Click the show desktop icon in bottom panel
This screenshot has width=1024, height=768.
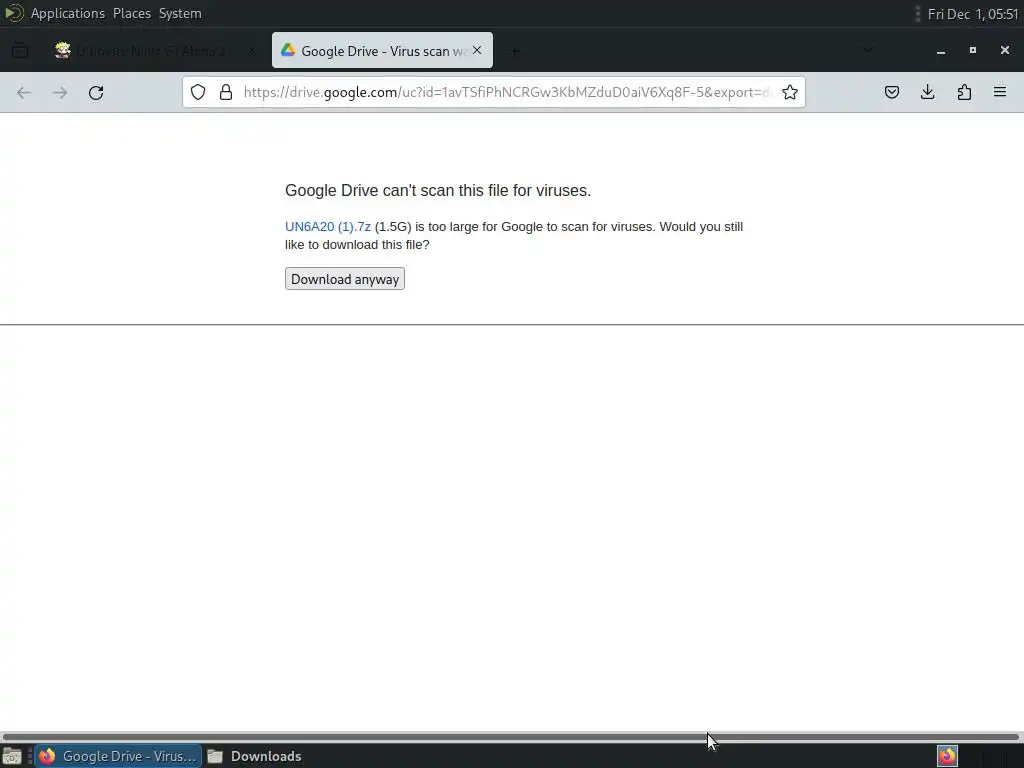[12, 756]
